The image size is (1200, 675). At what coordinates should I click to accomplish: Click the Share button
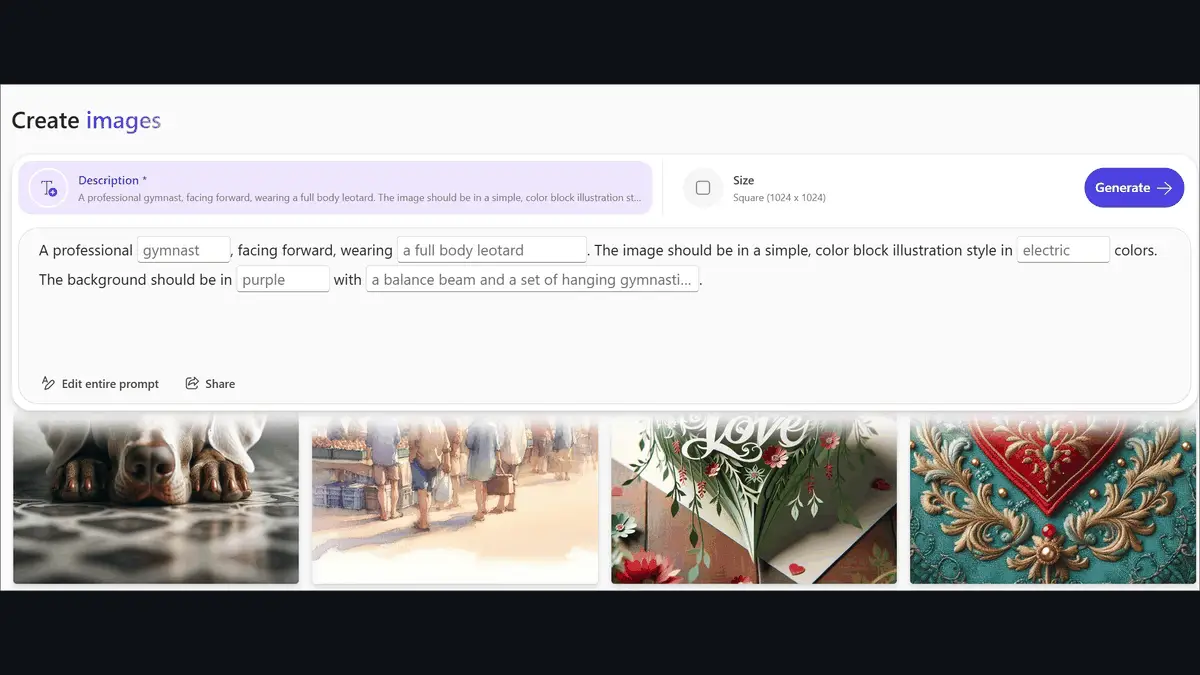(210, 384)
